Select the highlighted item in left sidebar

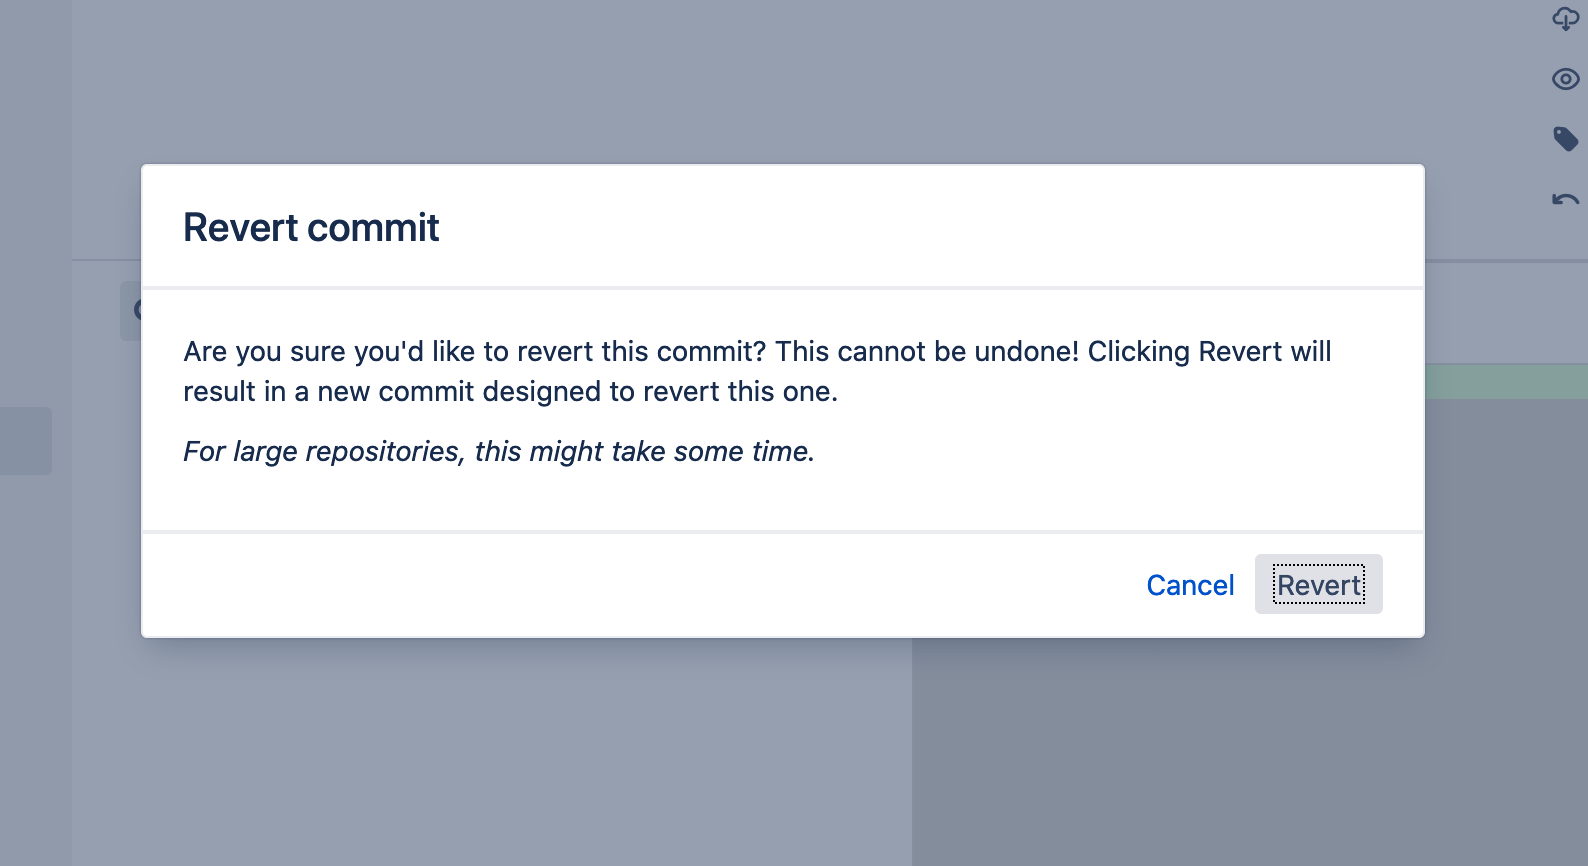pos(25,441)
